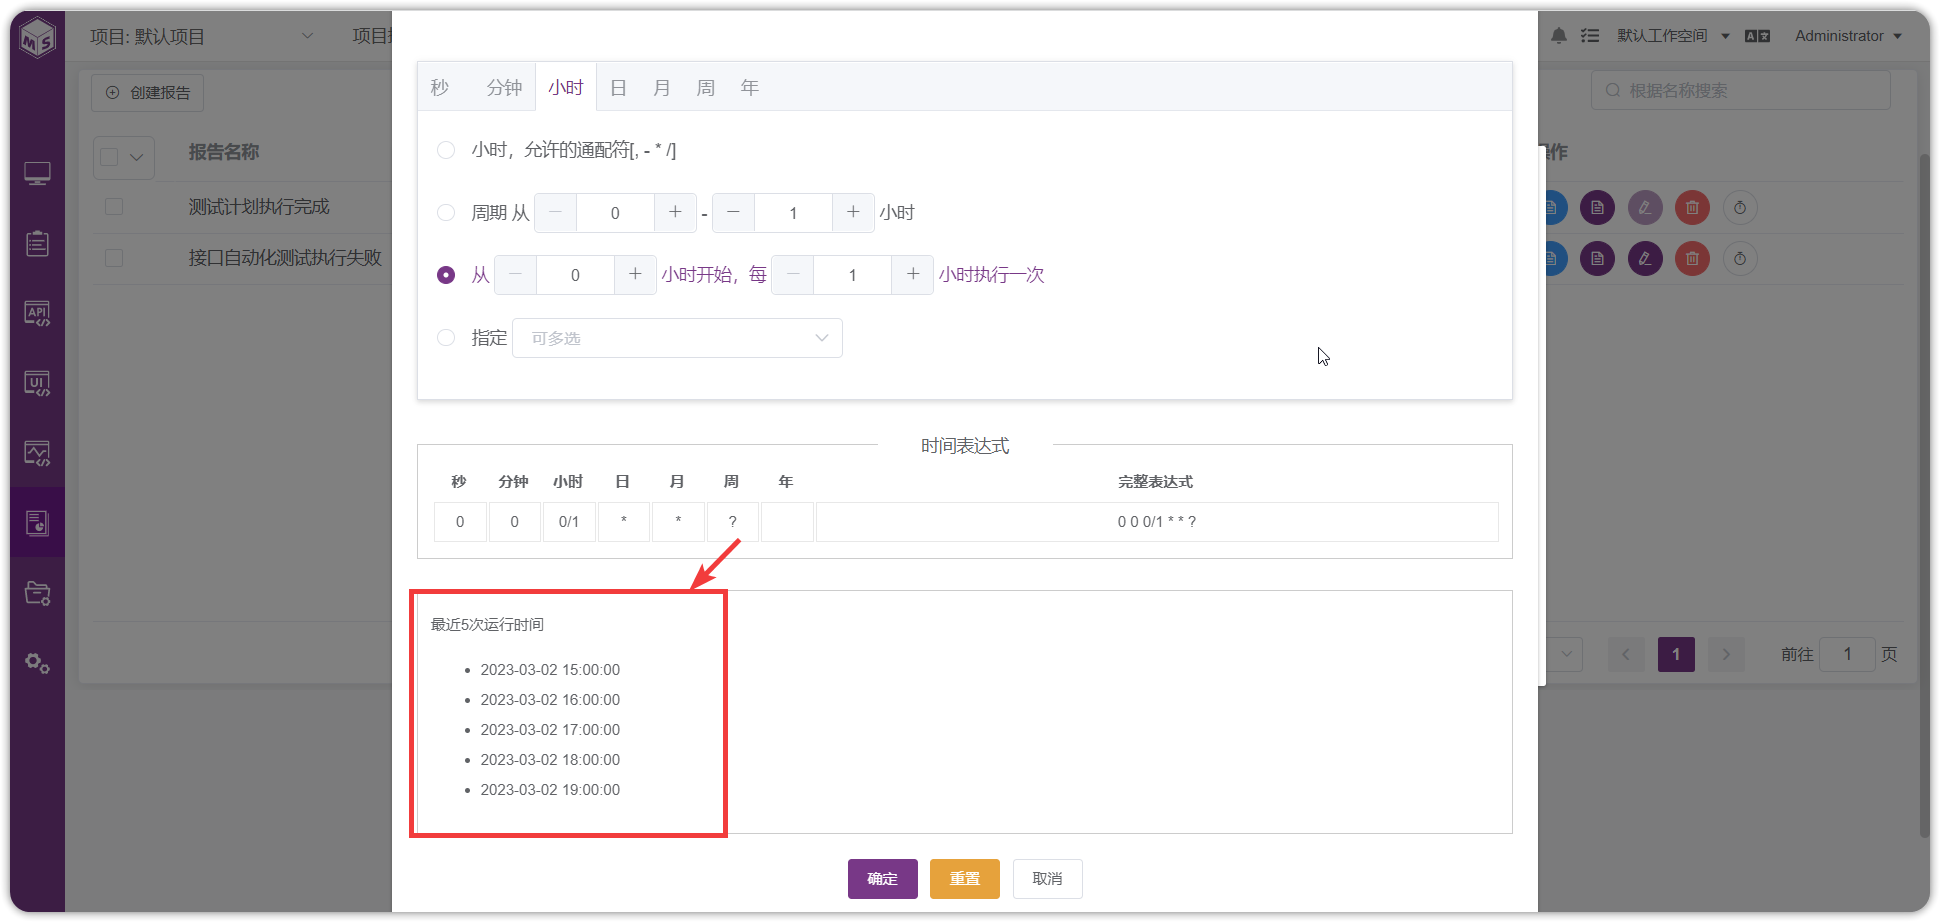Increase the start hour in 从 row

(x=635, y=275)
